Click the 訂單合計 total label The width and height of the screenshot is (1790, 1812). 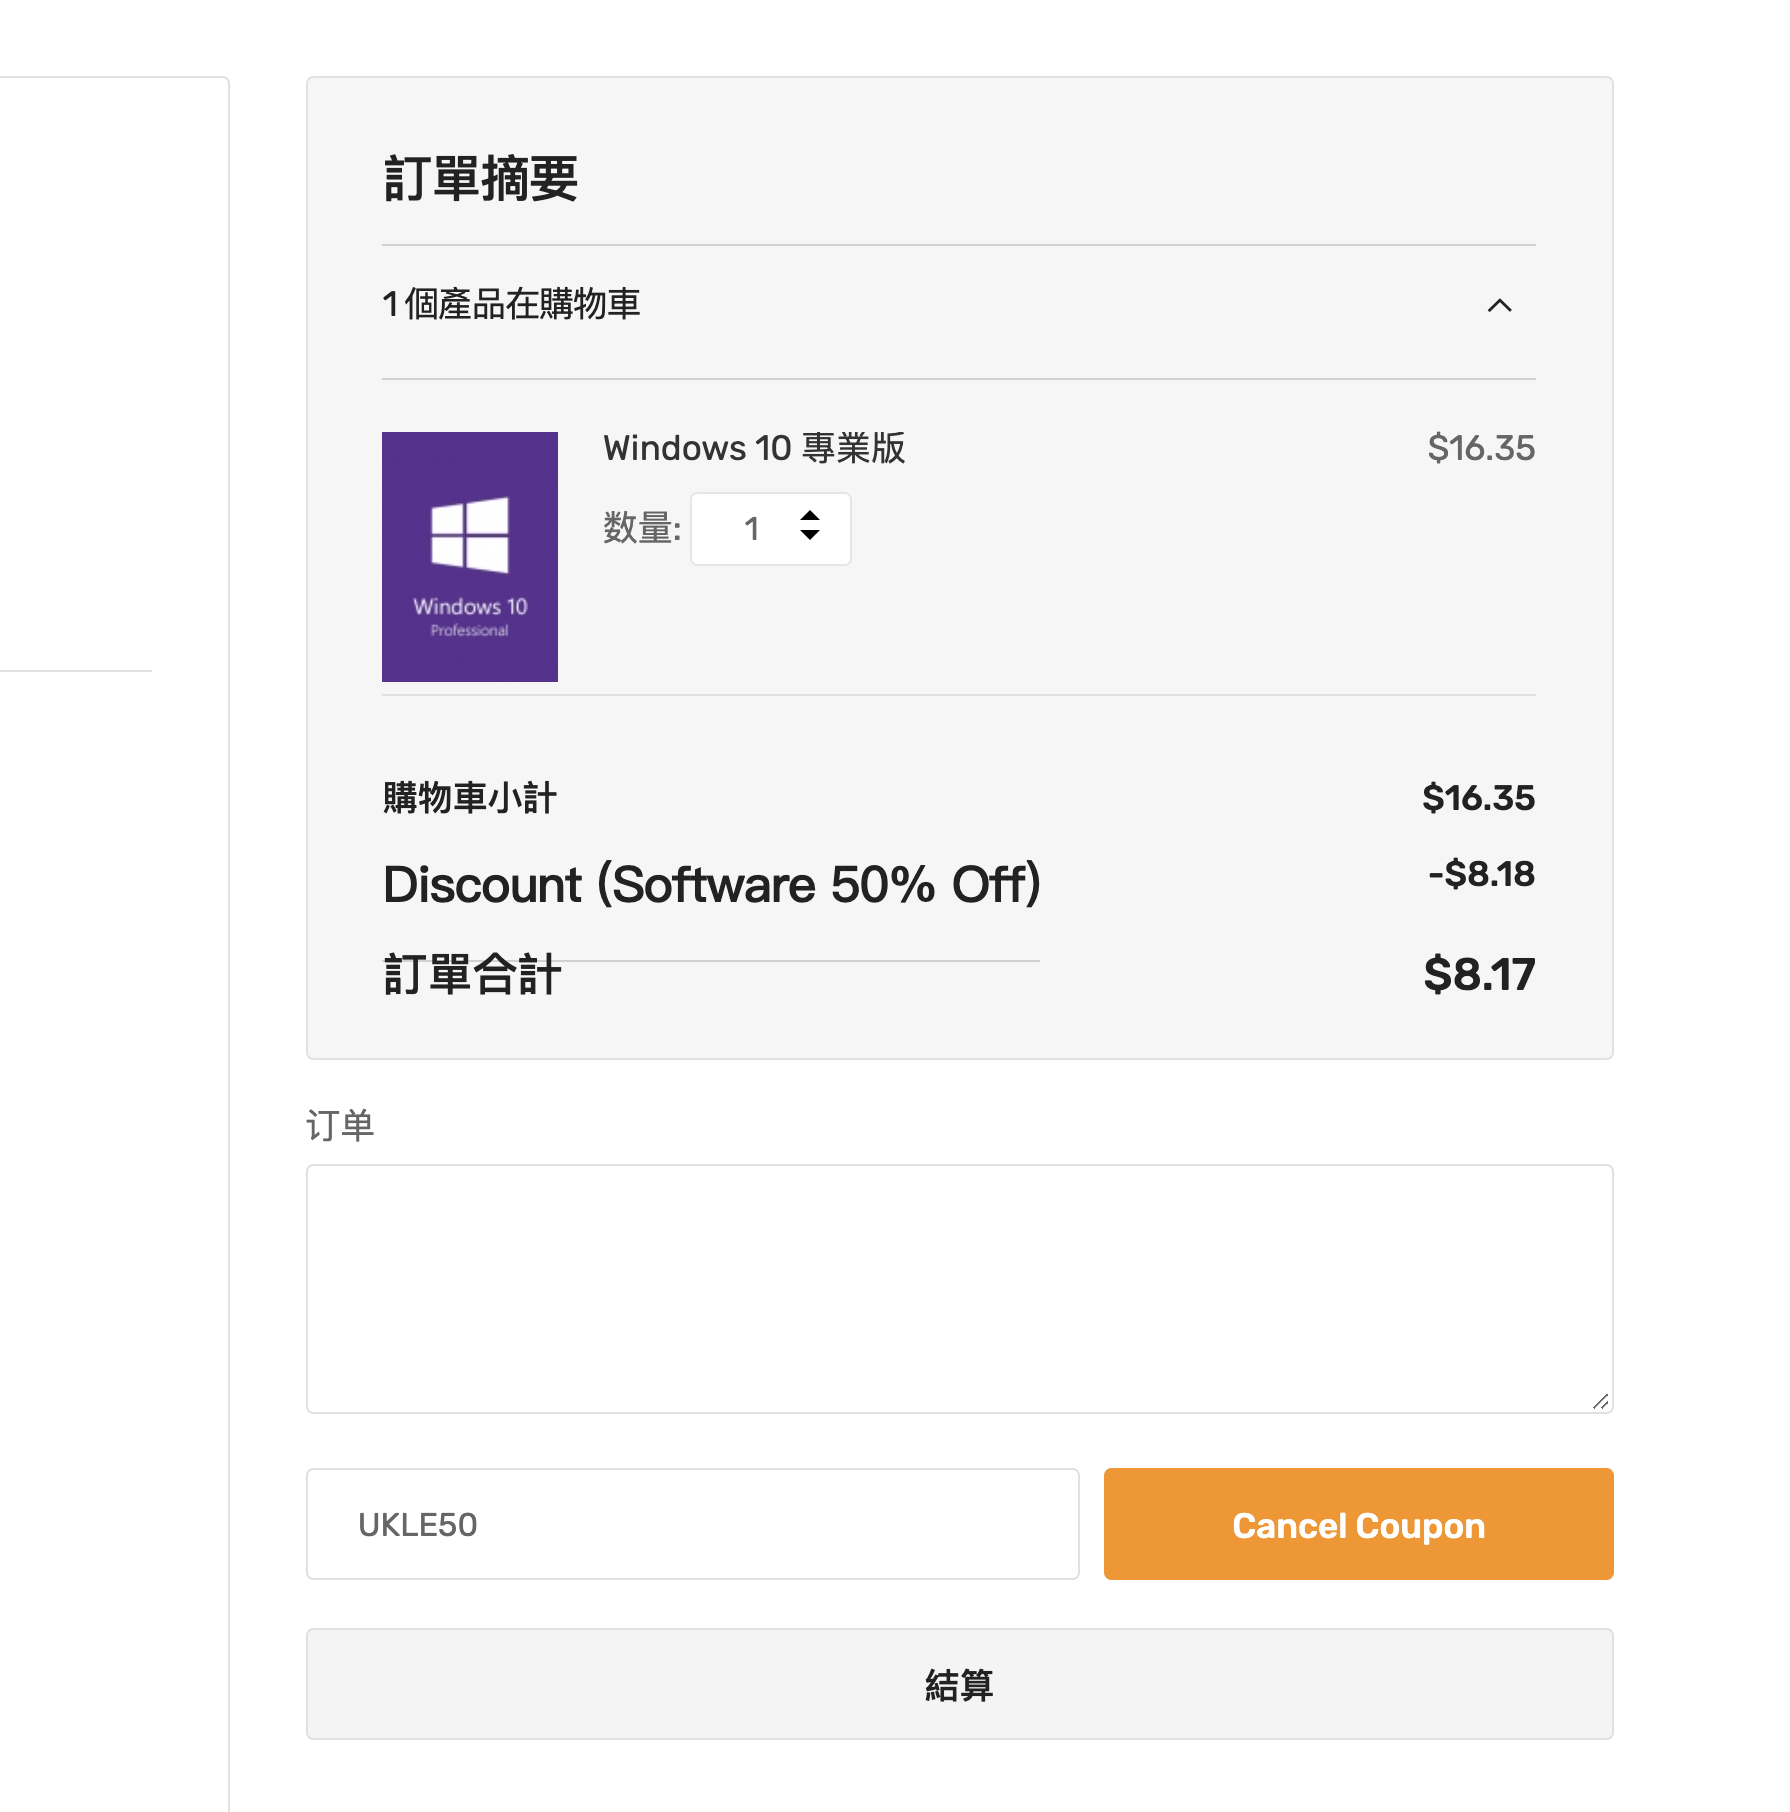[472, 974]
